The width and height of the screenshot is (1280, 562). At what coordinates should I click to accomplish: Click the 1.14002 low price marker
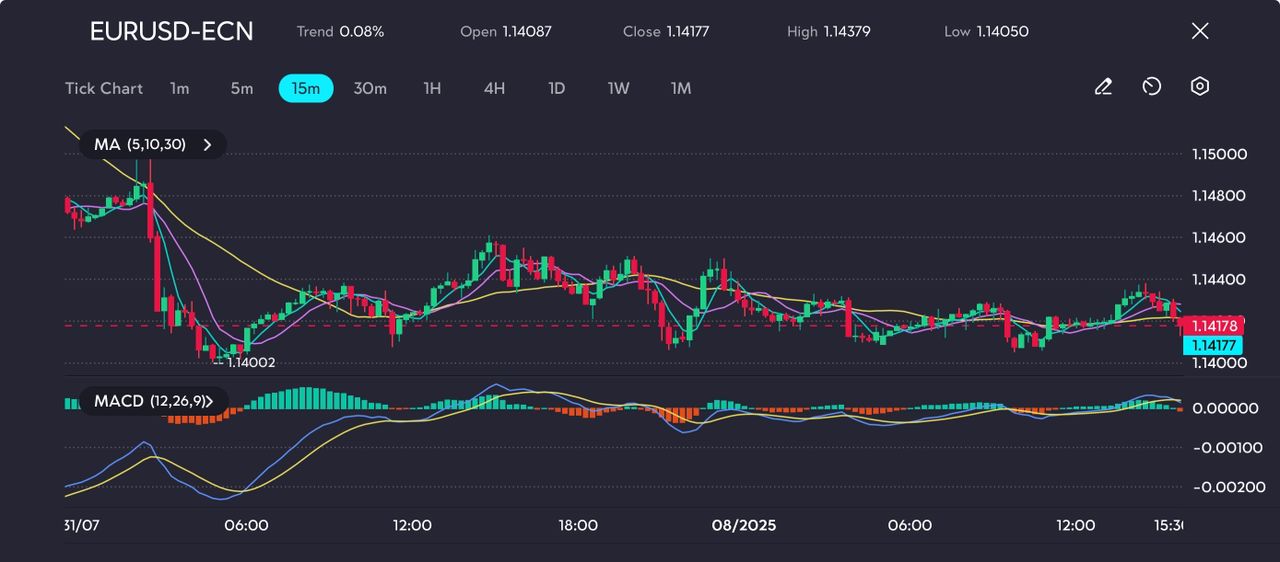[250, 363]
